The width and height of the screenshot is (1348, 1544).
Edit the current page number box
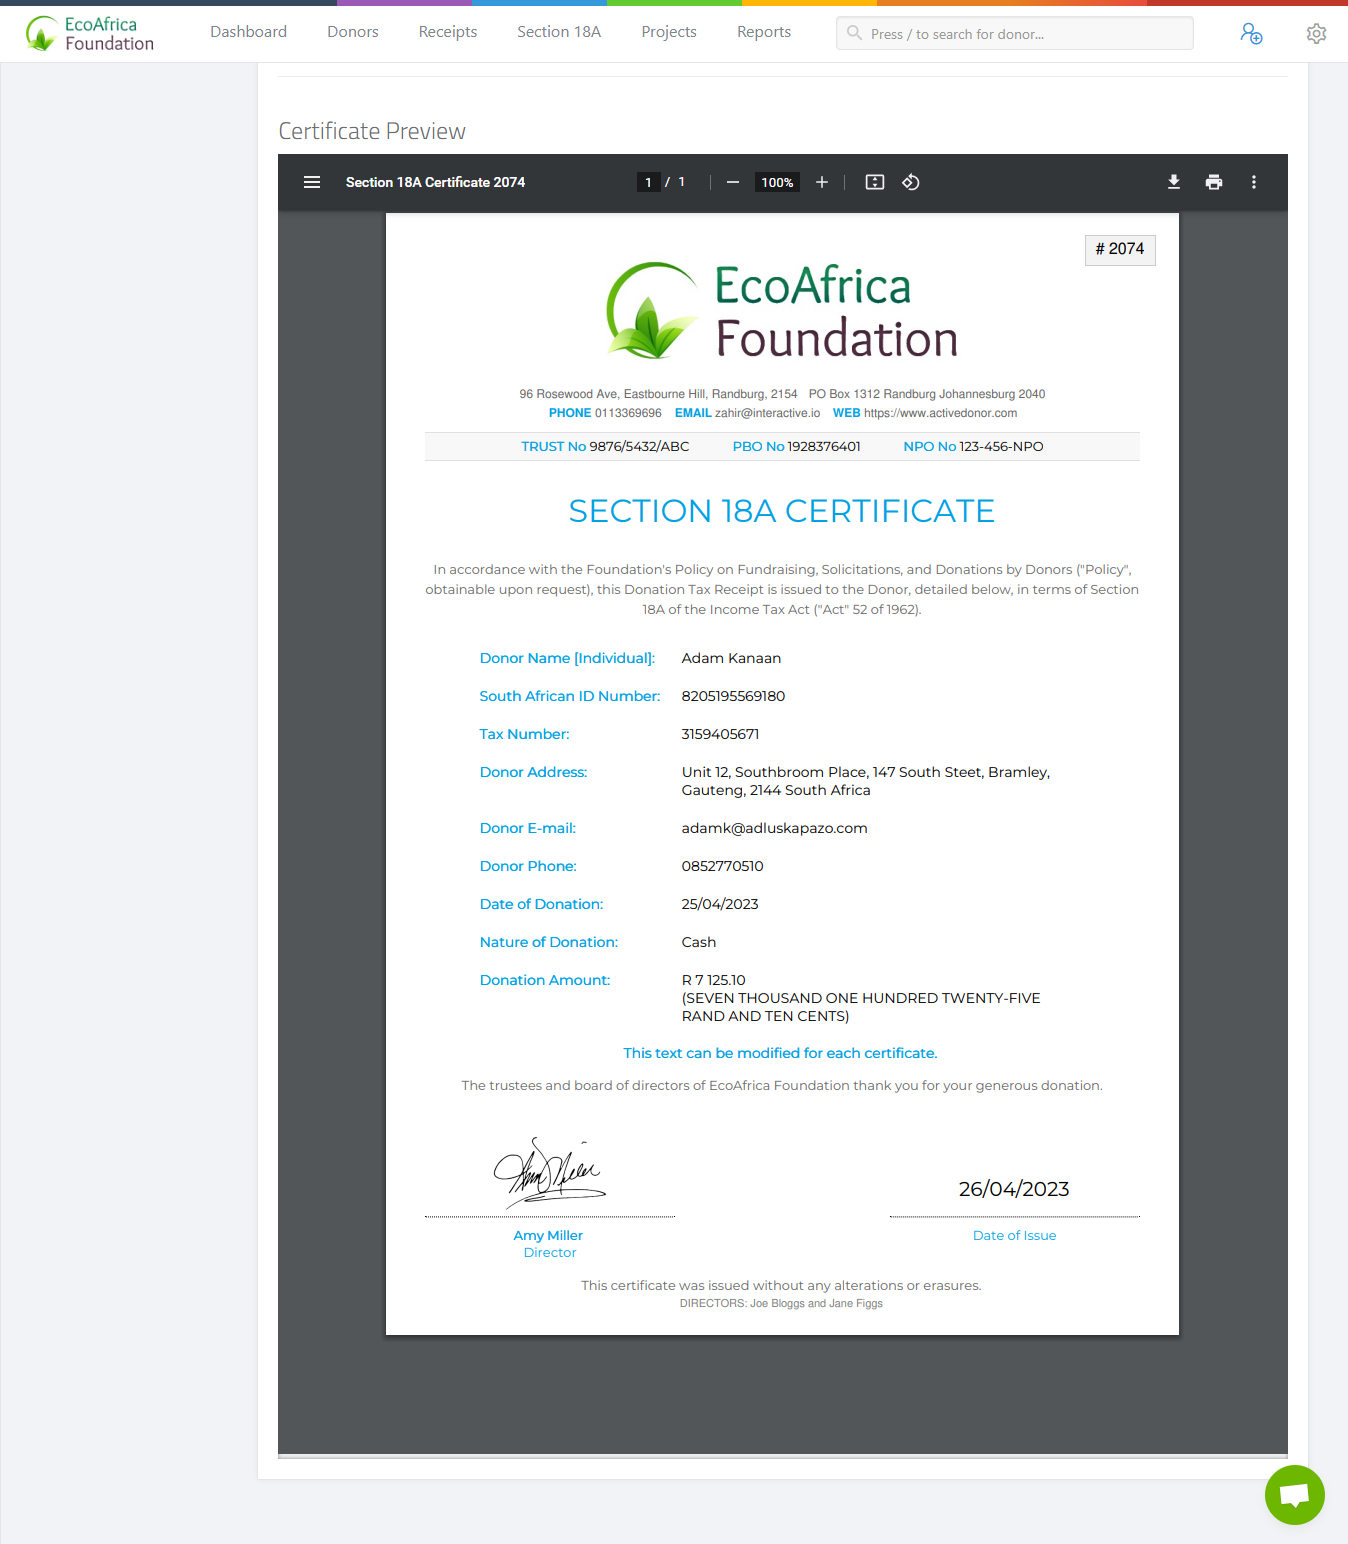point(648,182)
